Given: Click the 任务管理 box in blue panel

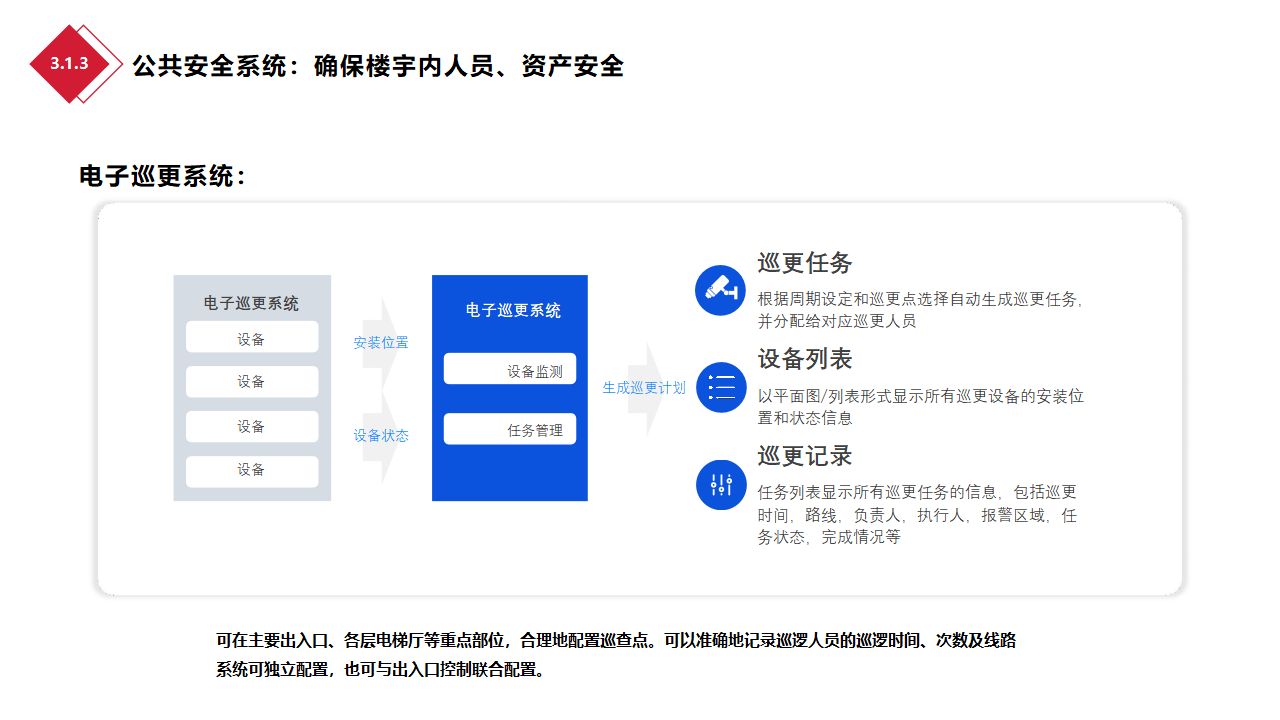Looking at the screenshot, I should pos(510,429).
